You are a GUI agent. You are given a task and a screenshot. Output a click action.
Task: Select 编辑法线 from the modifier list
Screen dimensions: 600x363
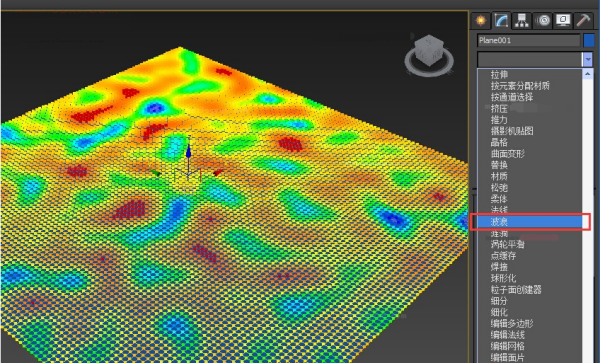point(507,335)
